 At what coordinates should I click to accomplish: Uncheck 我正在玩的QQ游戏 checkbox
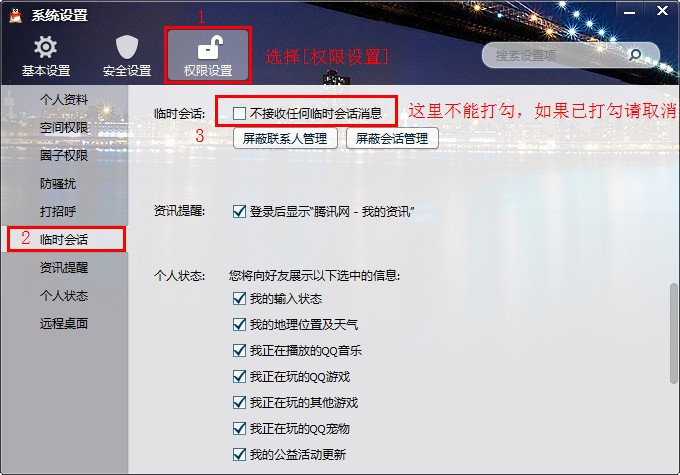point(239,377)
